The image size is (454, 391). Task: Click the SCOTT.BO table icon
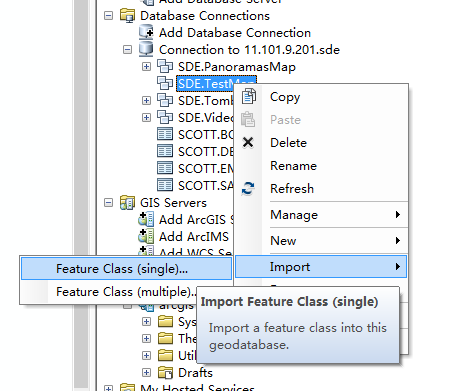[x=165, y=134]
